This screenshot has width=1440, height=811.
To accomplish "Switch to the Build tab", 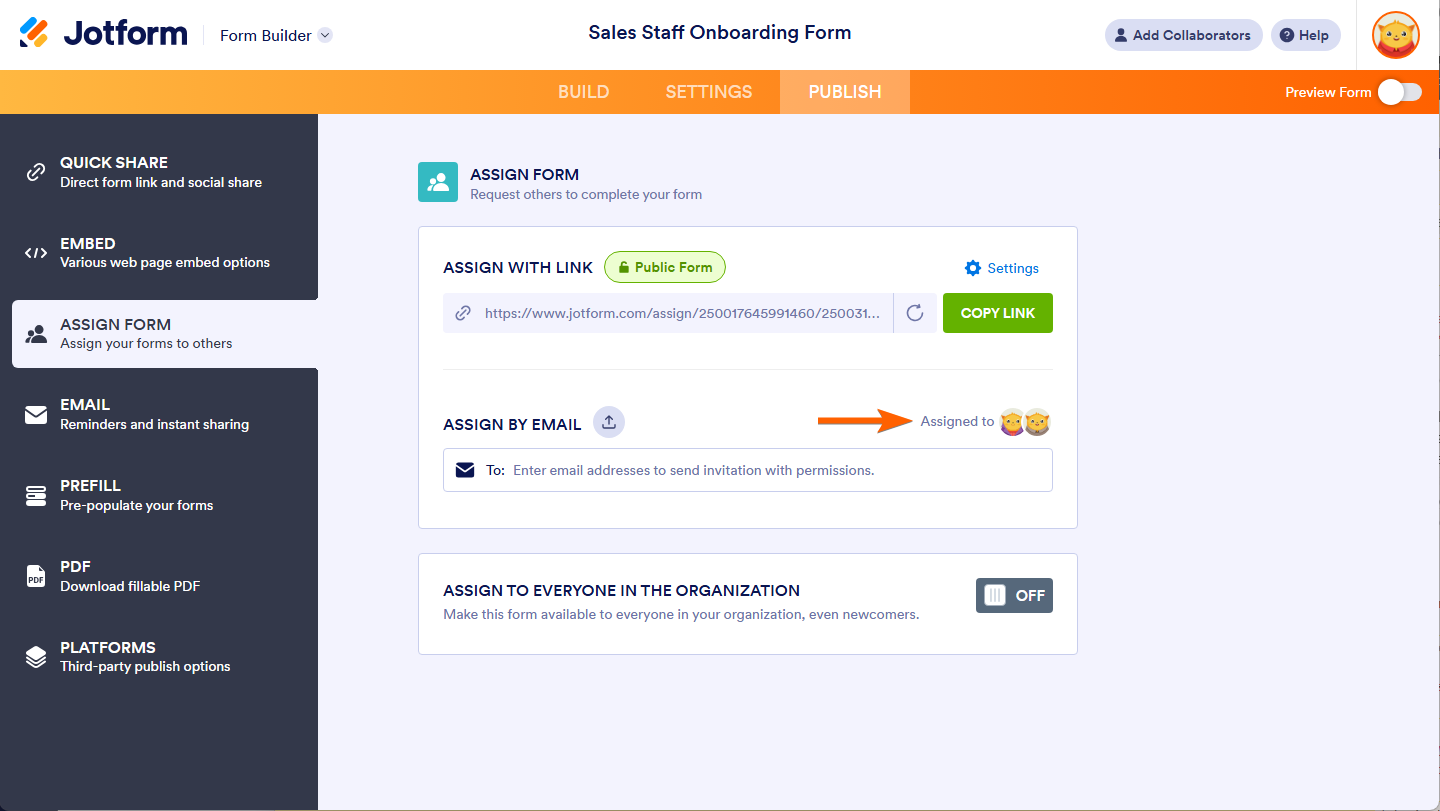I will point(584,92).
